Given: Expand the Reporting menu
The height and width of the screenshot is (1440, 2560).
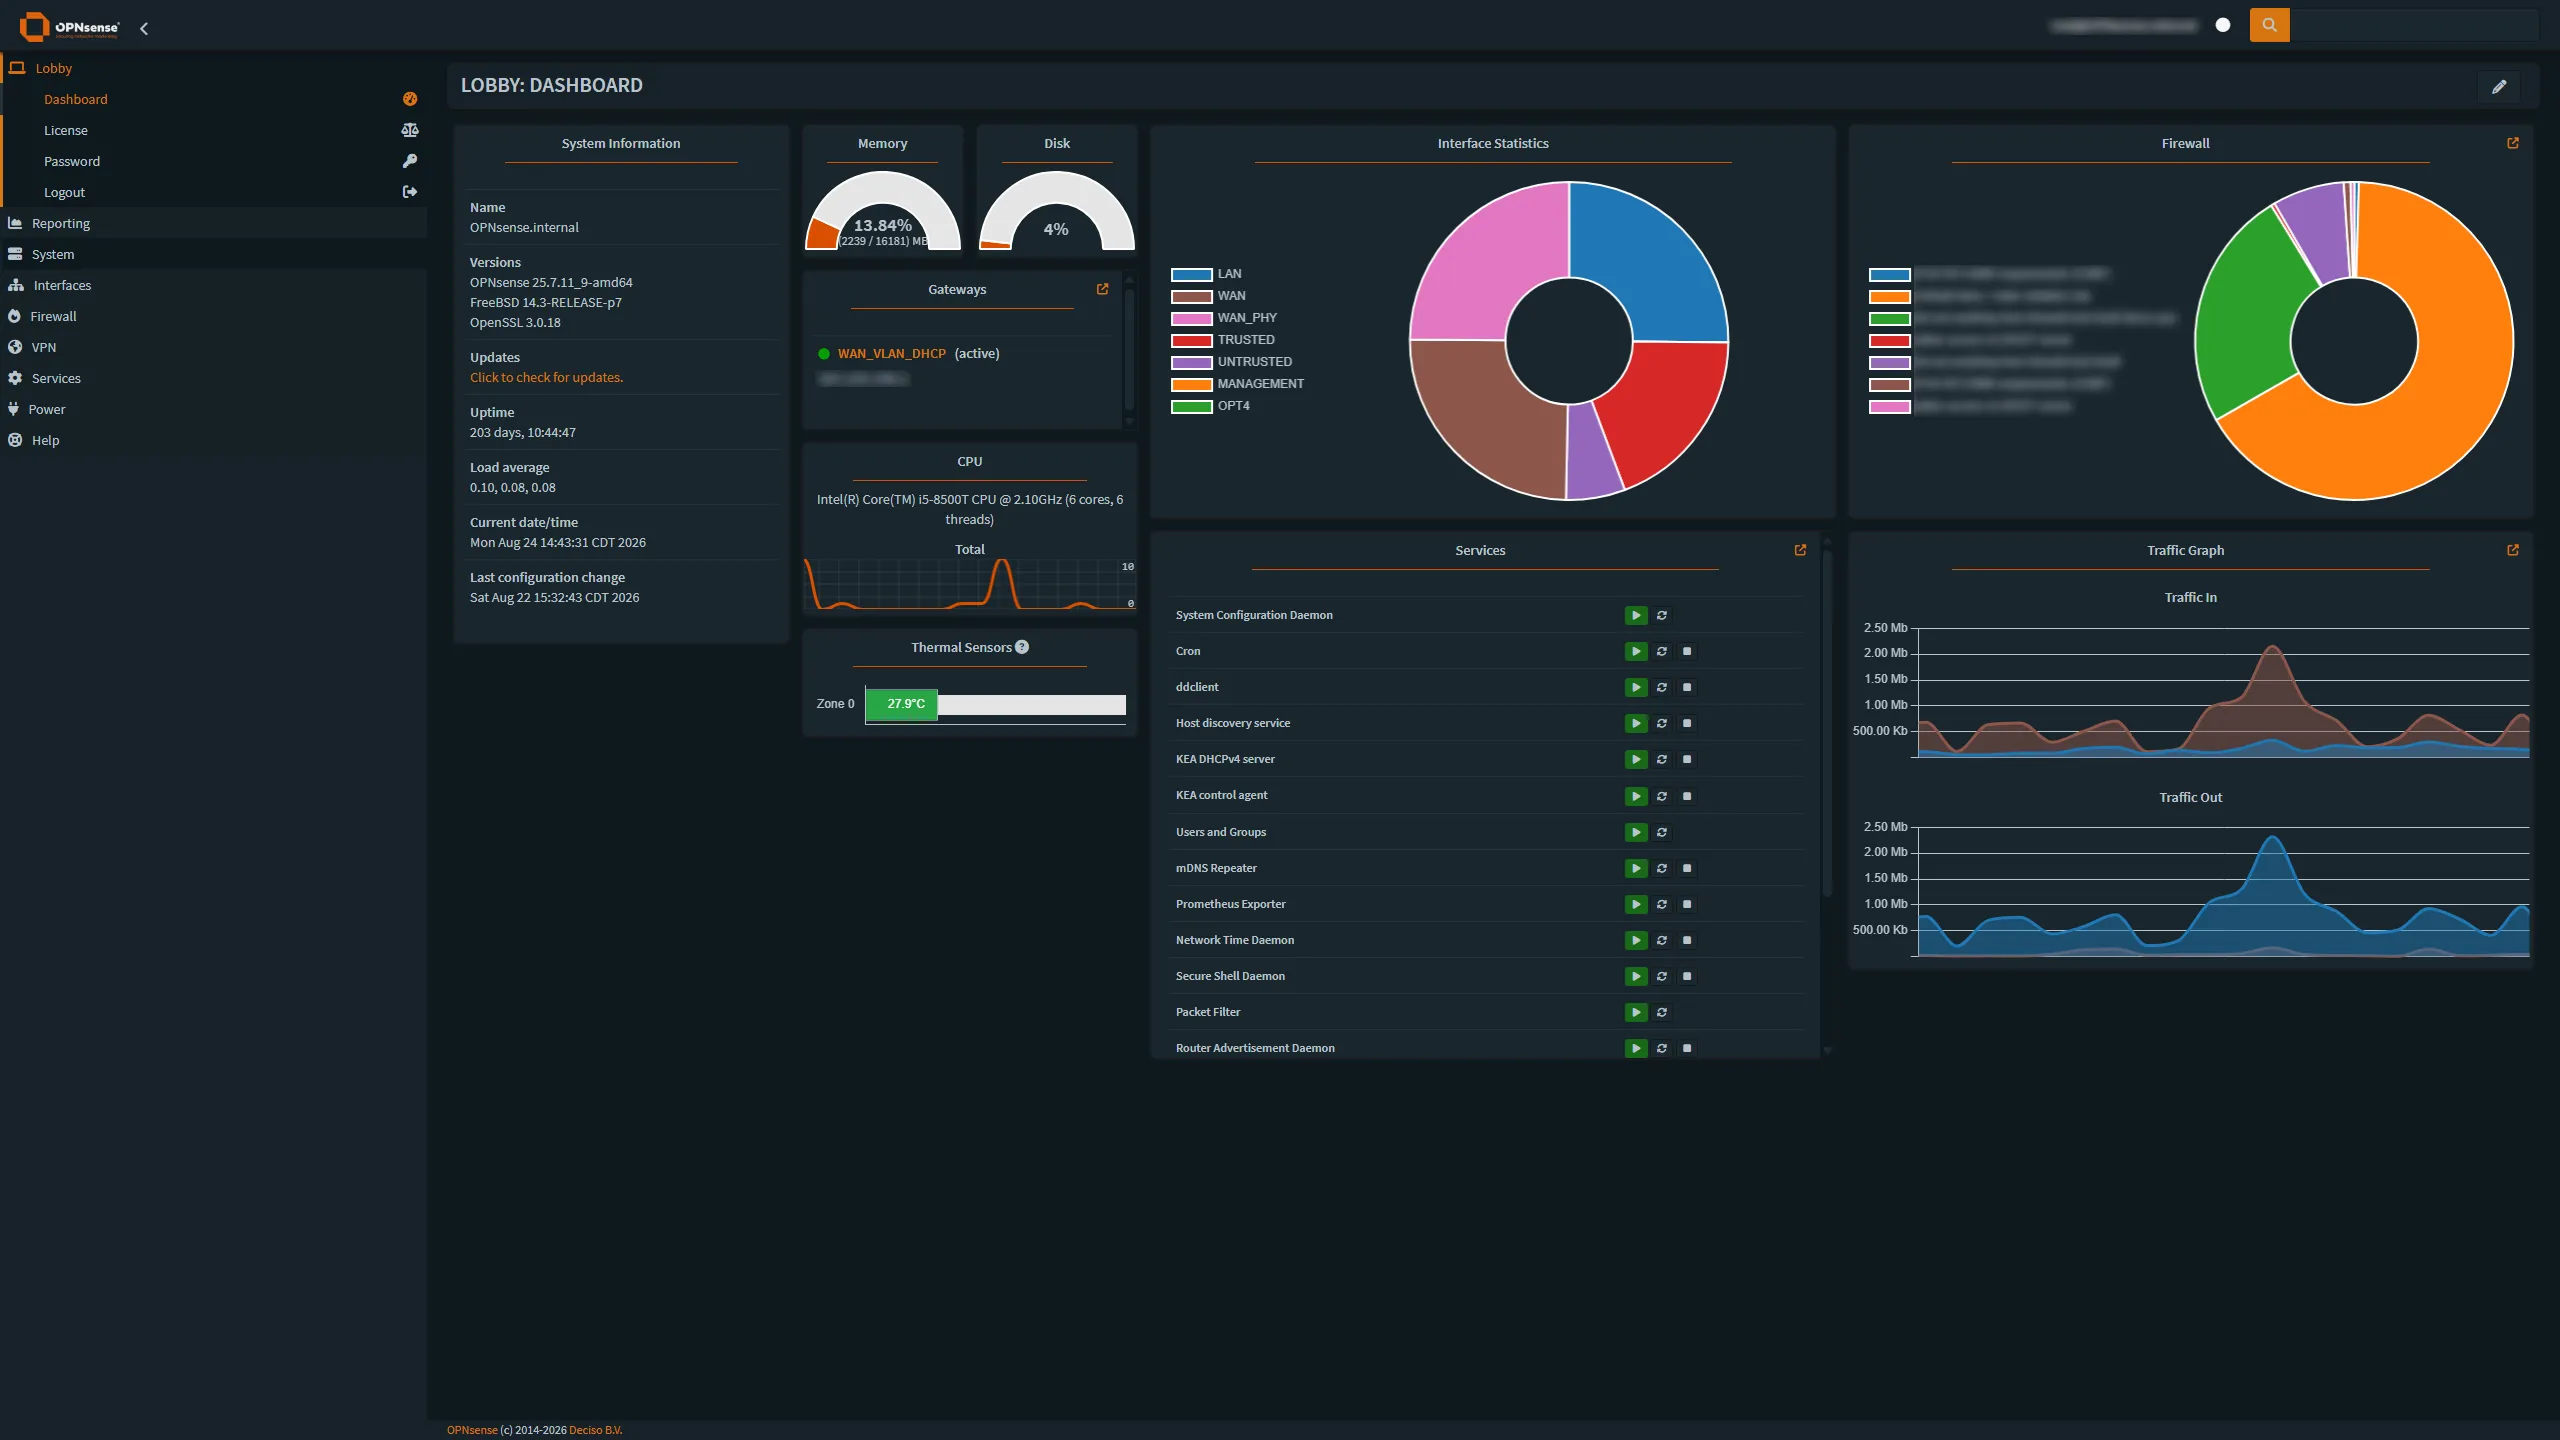Looking at the screenshot, I should 213,223.
